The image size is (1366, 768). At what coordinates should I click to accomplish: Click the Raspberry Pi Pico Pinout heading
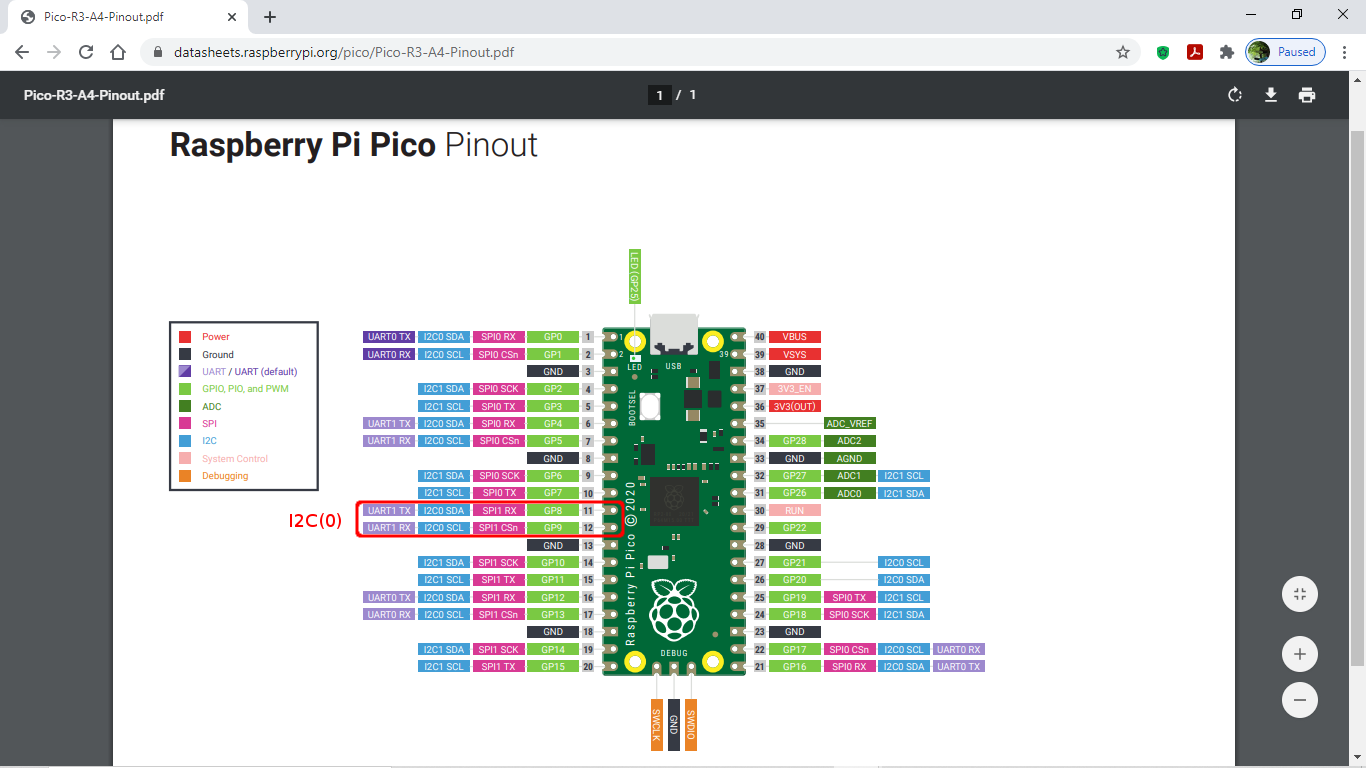pyautogui.click(x=354, y=145)
